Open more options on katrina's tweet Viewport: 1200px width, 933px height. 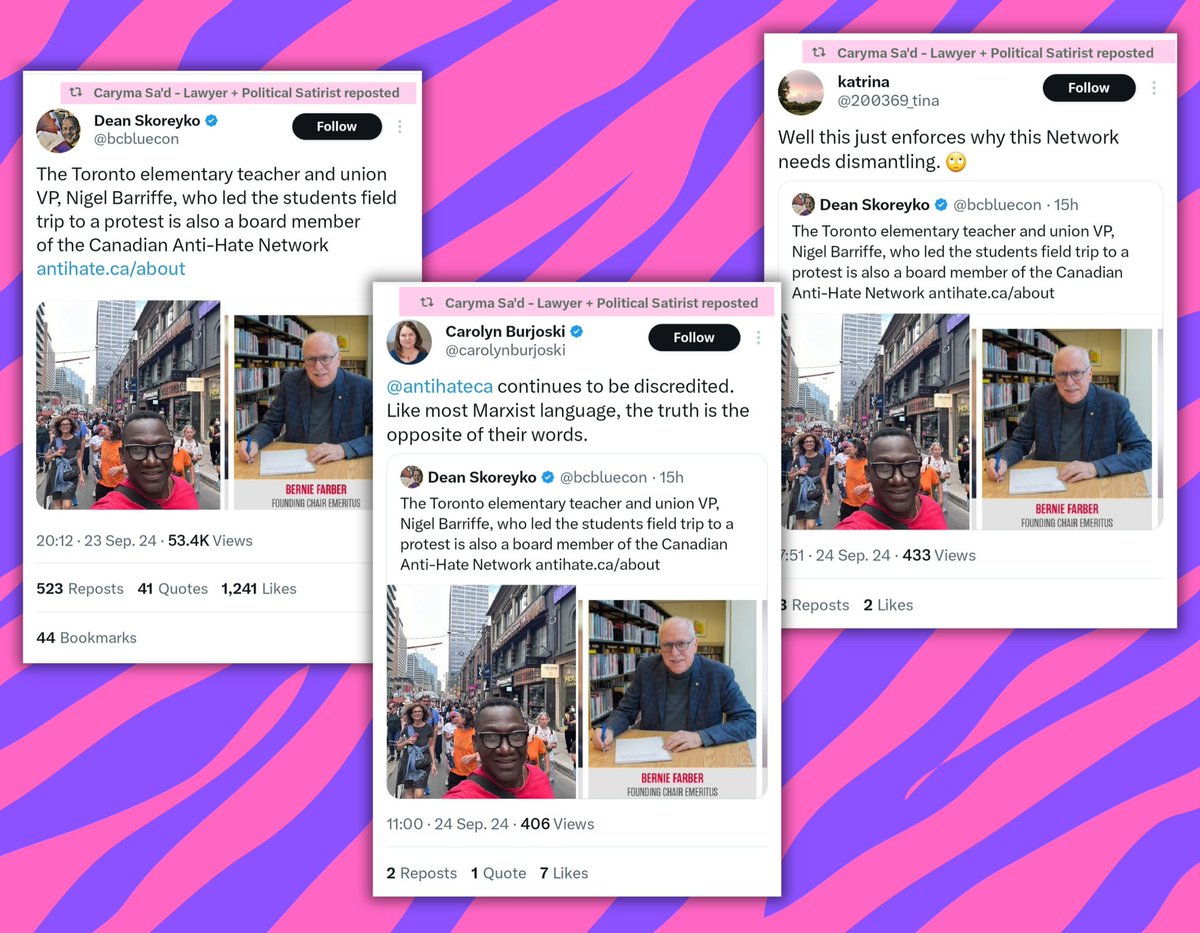click(x=1154, y=88)
